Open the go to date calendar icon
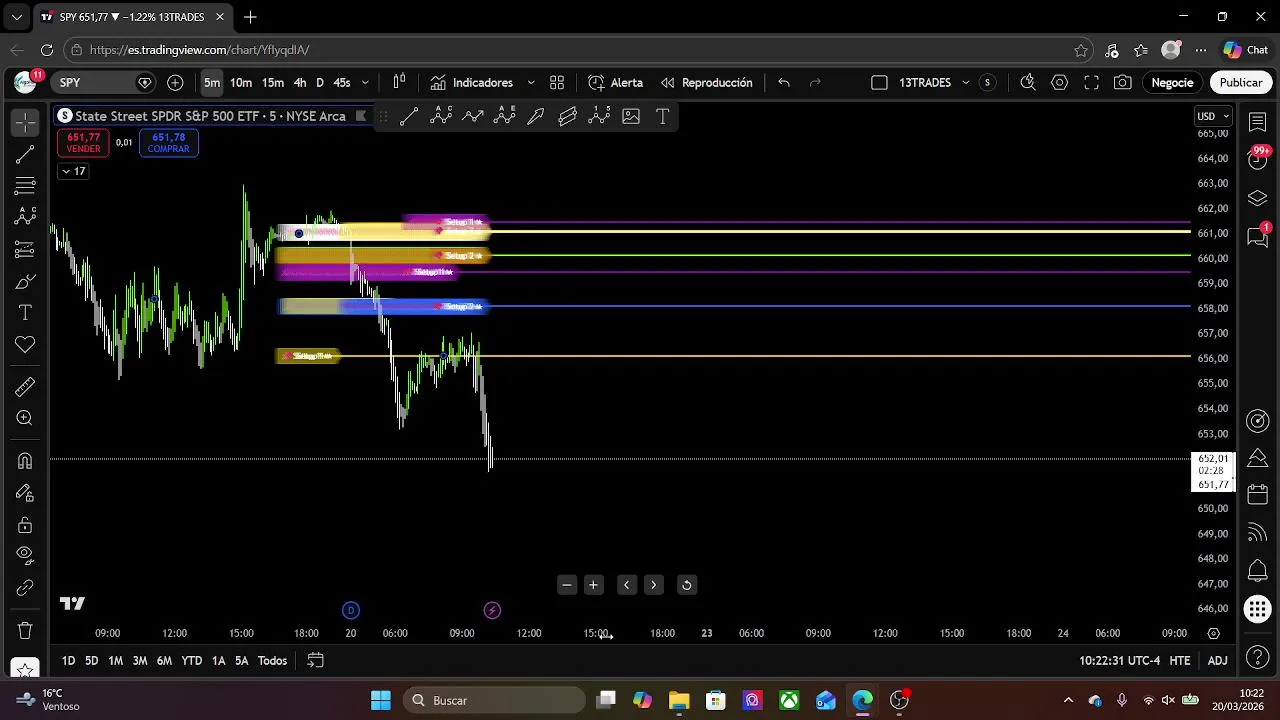Screen dimensions: 1280x720 [315, 661]
